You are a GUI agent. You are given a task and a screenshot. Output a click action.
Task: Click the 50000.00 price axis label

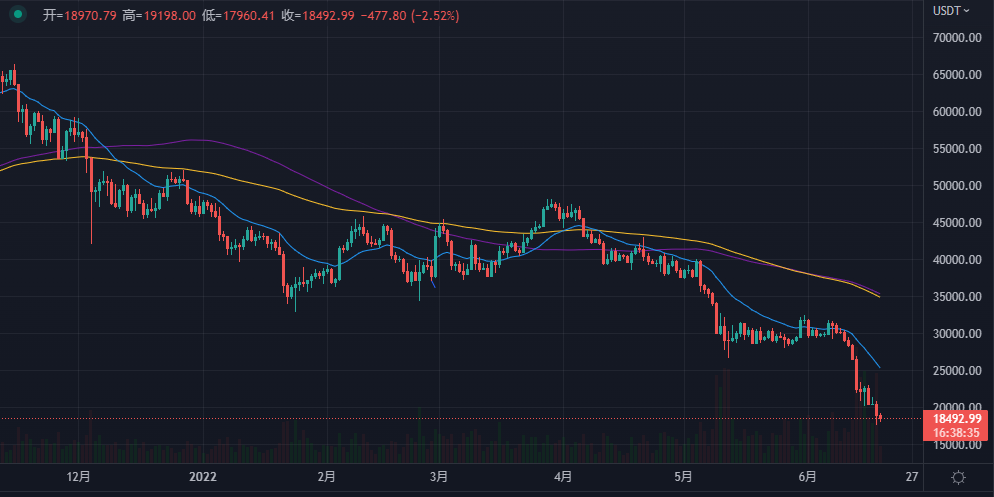pyautogui.click(x=957, y=186)
